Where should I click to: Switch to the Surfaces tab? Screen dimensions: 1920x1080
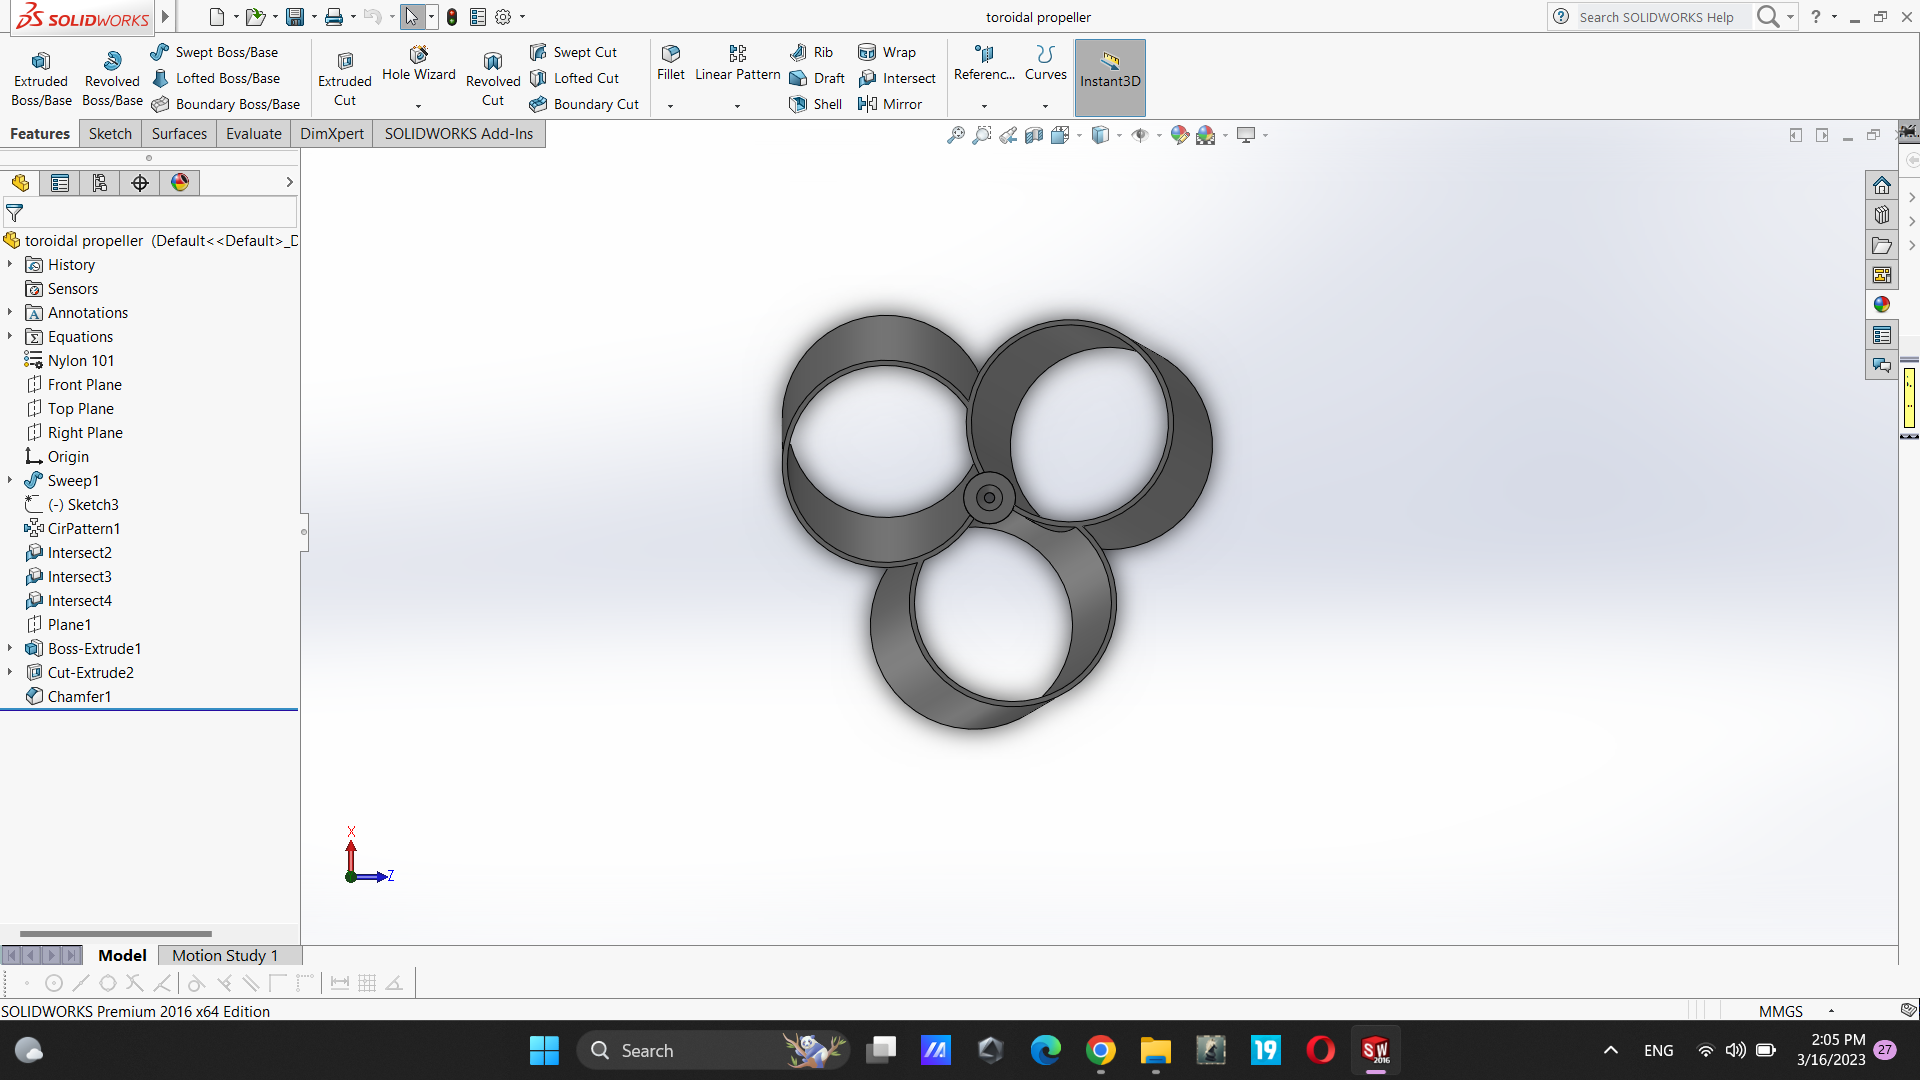click(x=179, y=134)
